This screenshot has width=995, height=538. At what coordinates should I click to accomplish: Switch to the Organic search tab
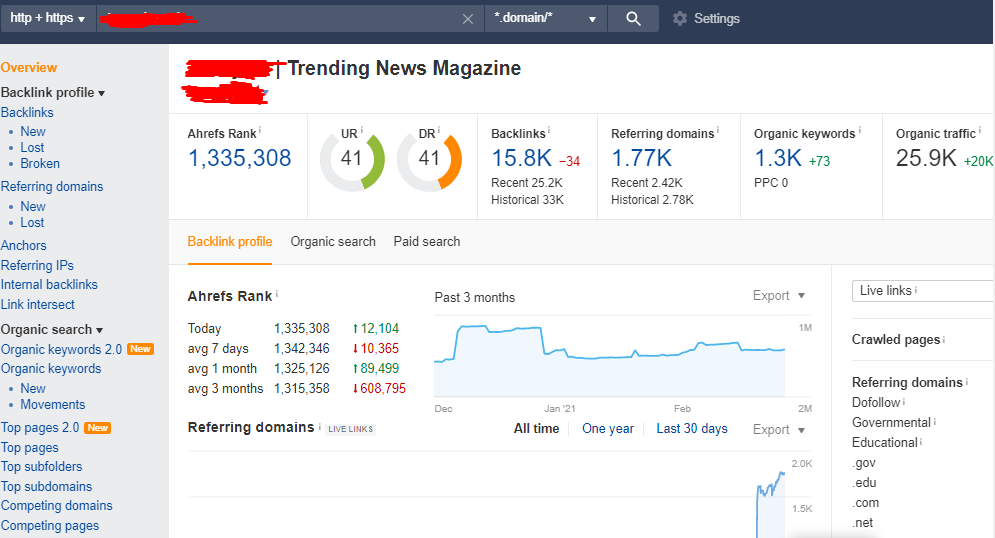pos(333,241)
